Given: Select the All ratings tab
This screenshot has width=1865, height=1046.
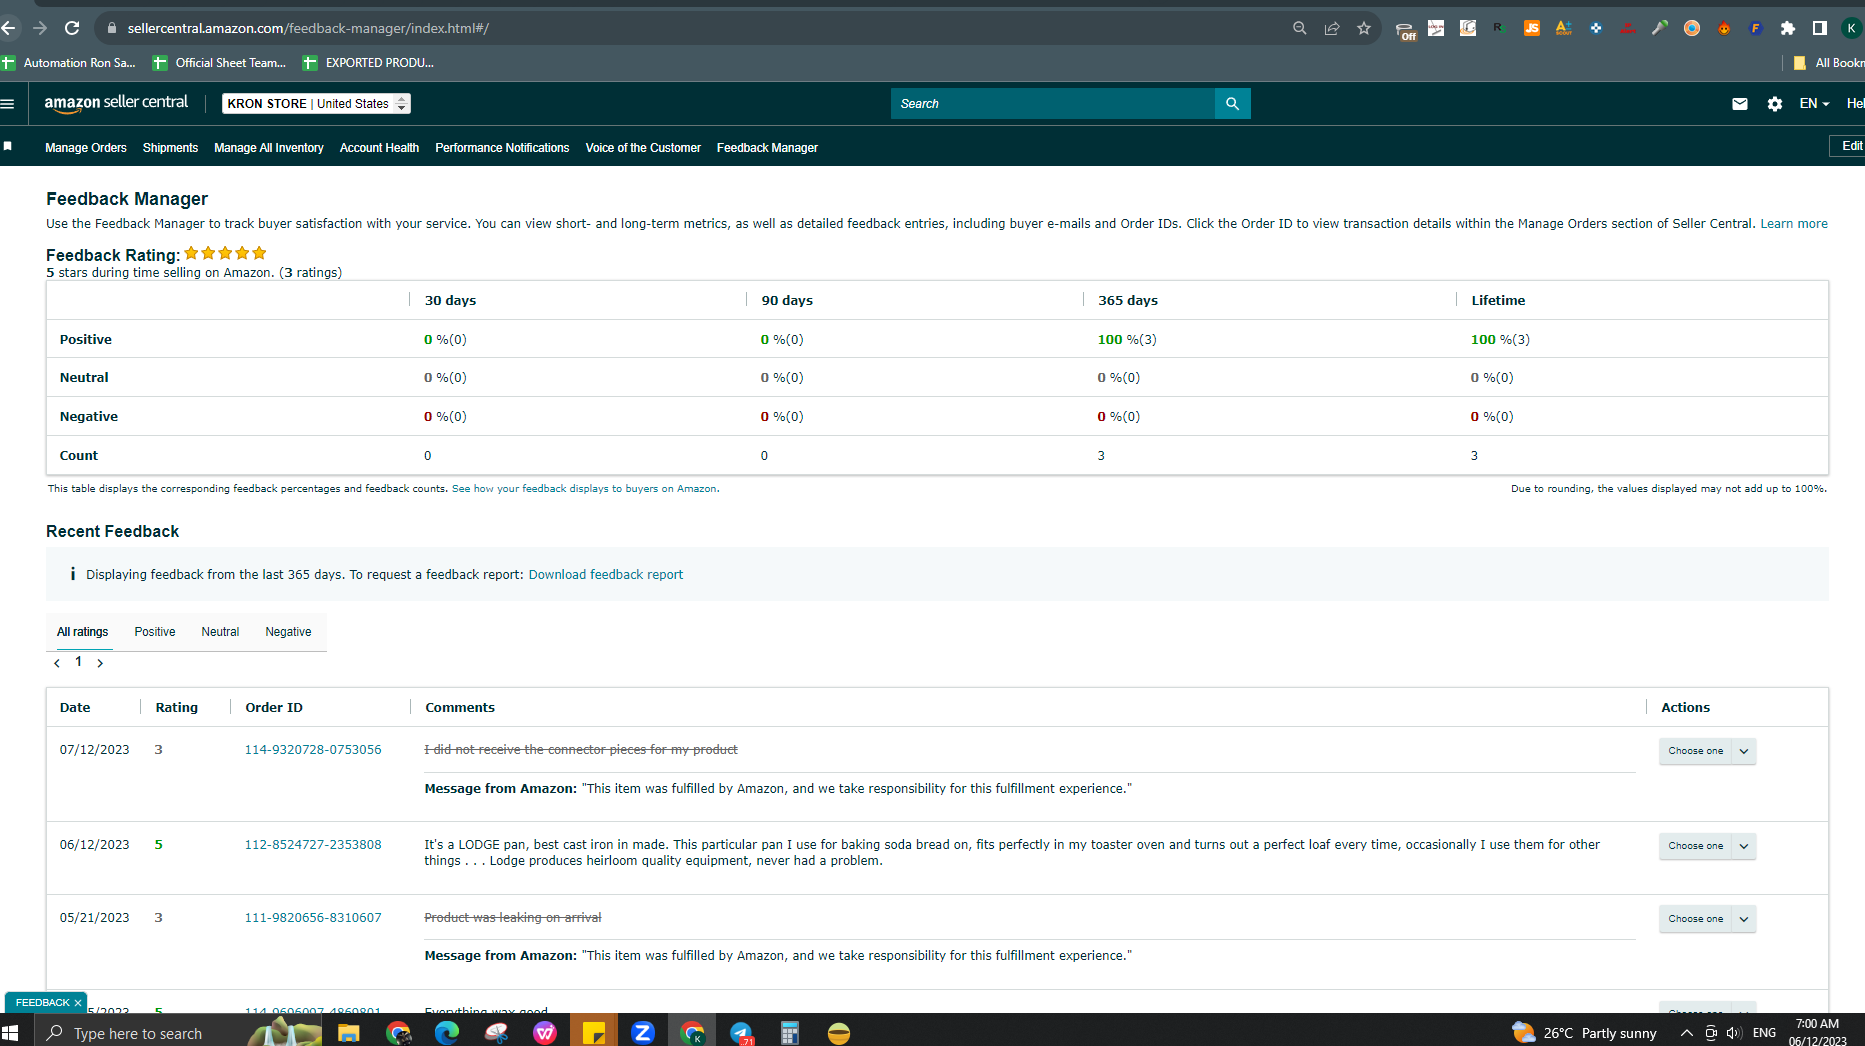Looking at the screenshot, I should click(x=82, y=632).
